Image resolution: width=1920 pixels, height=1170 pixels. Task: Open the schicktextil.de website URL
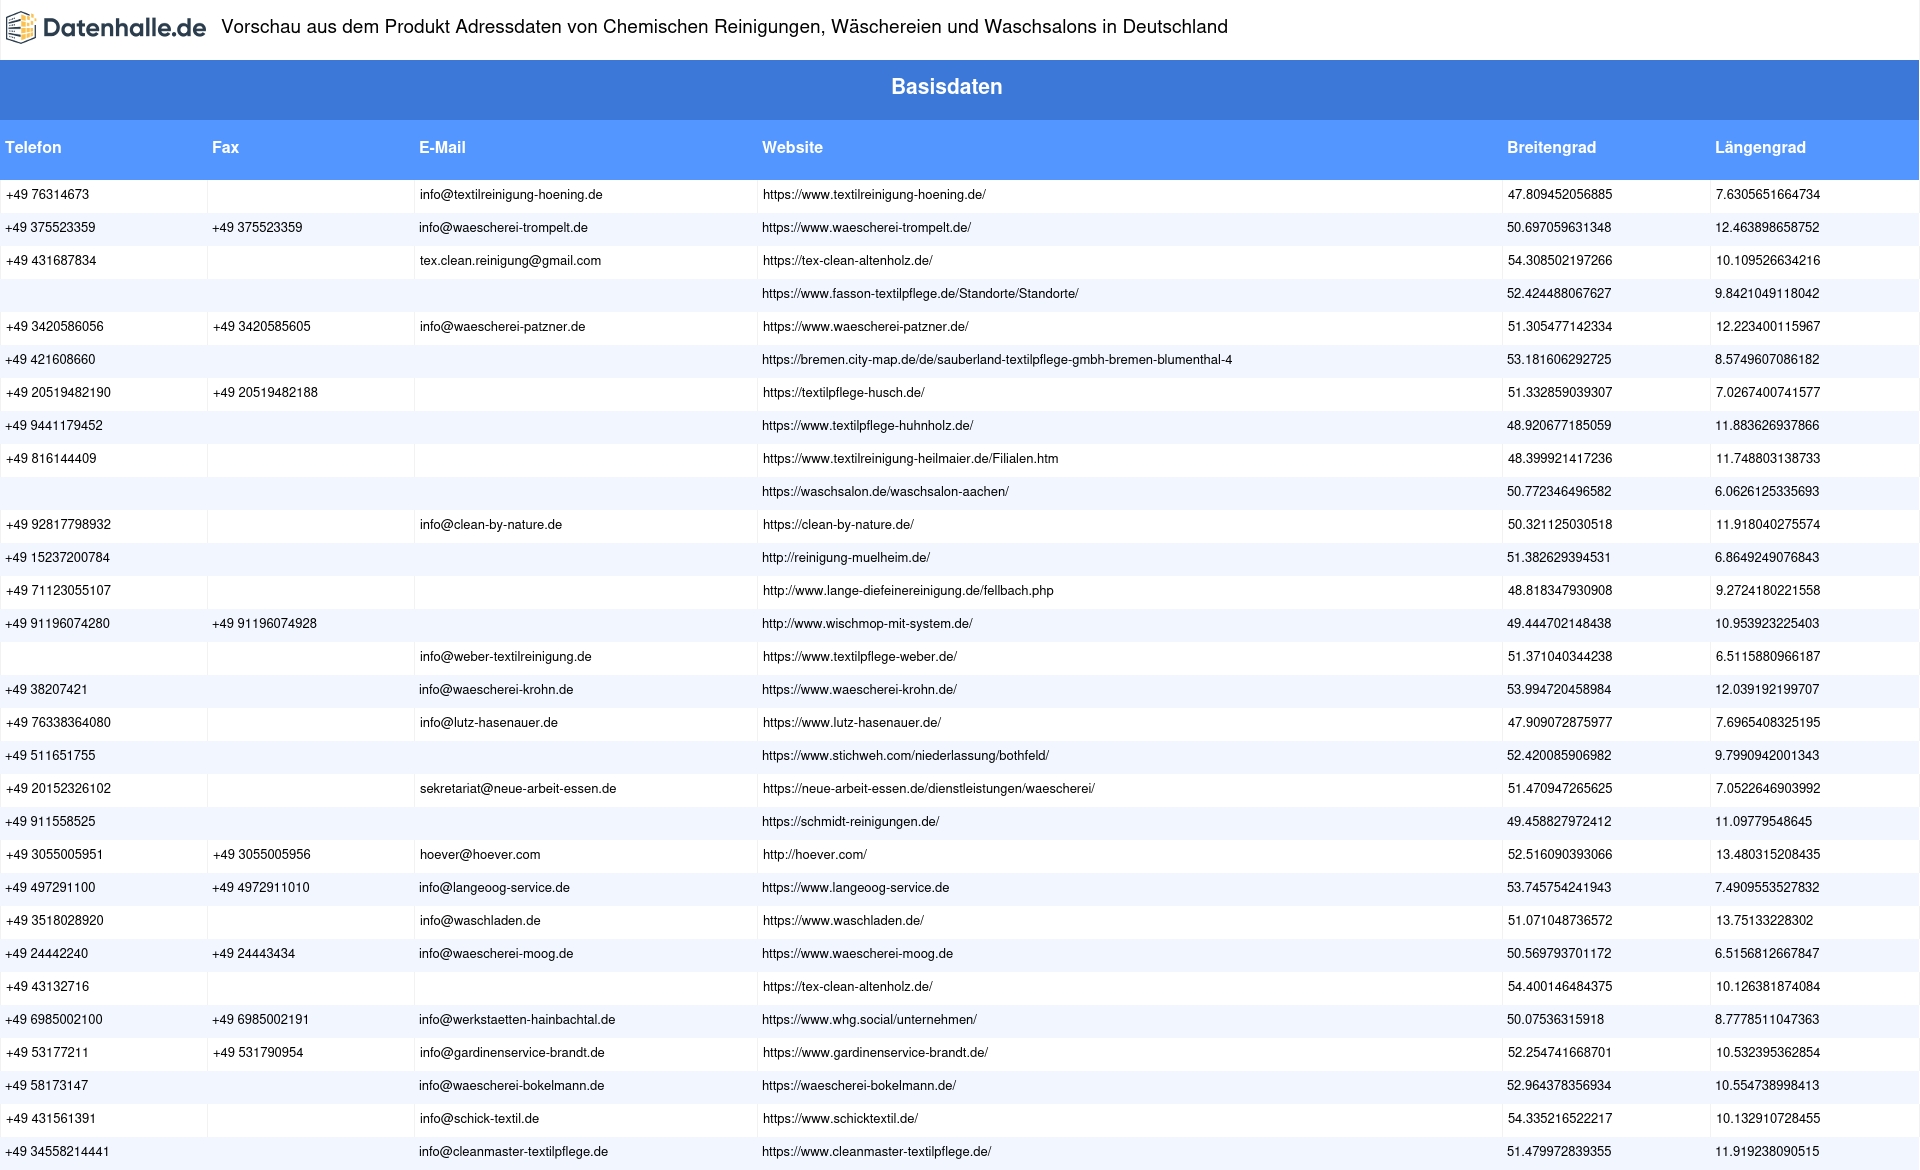click(840, 1119)
